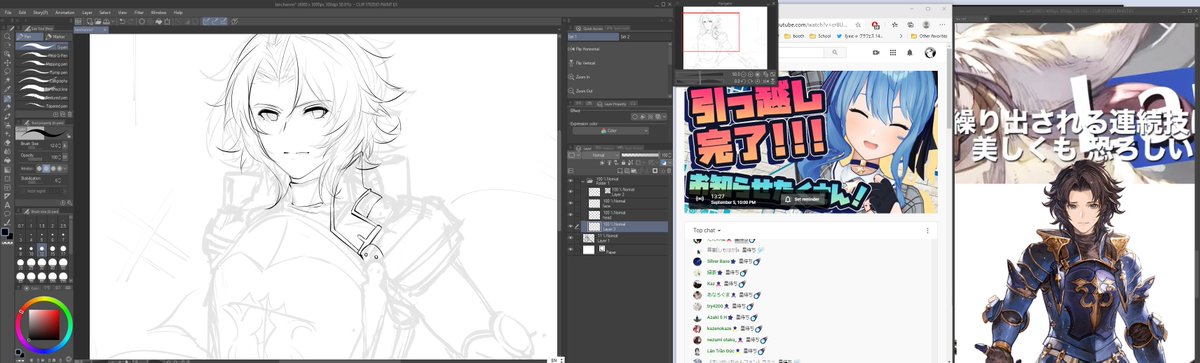This screenshot has height=363, width=1200.
Task: Choose the Textured pen sub tool
Action: pos(43,98)
